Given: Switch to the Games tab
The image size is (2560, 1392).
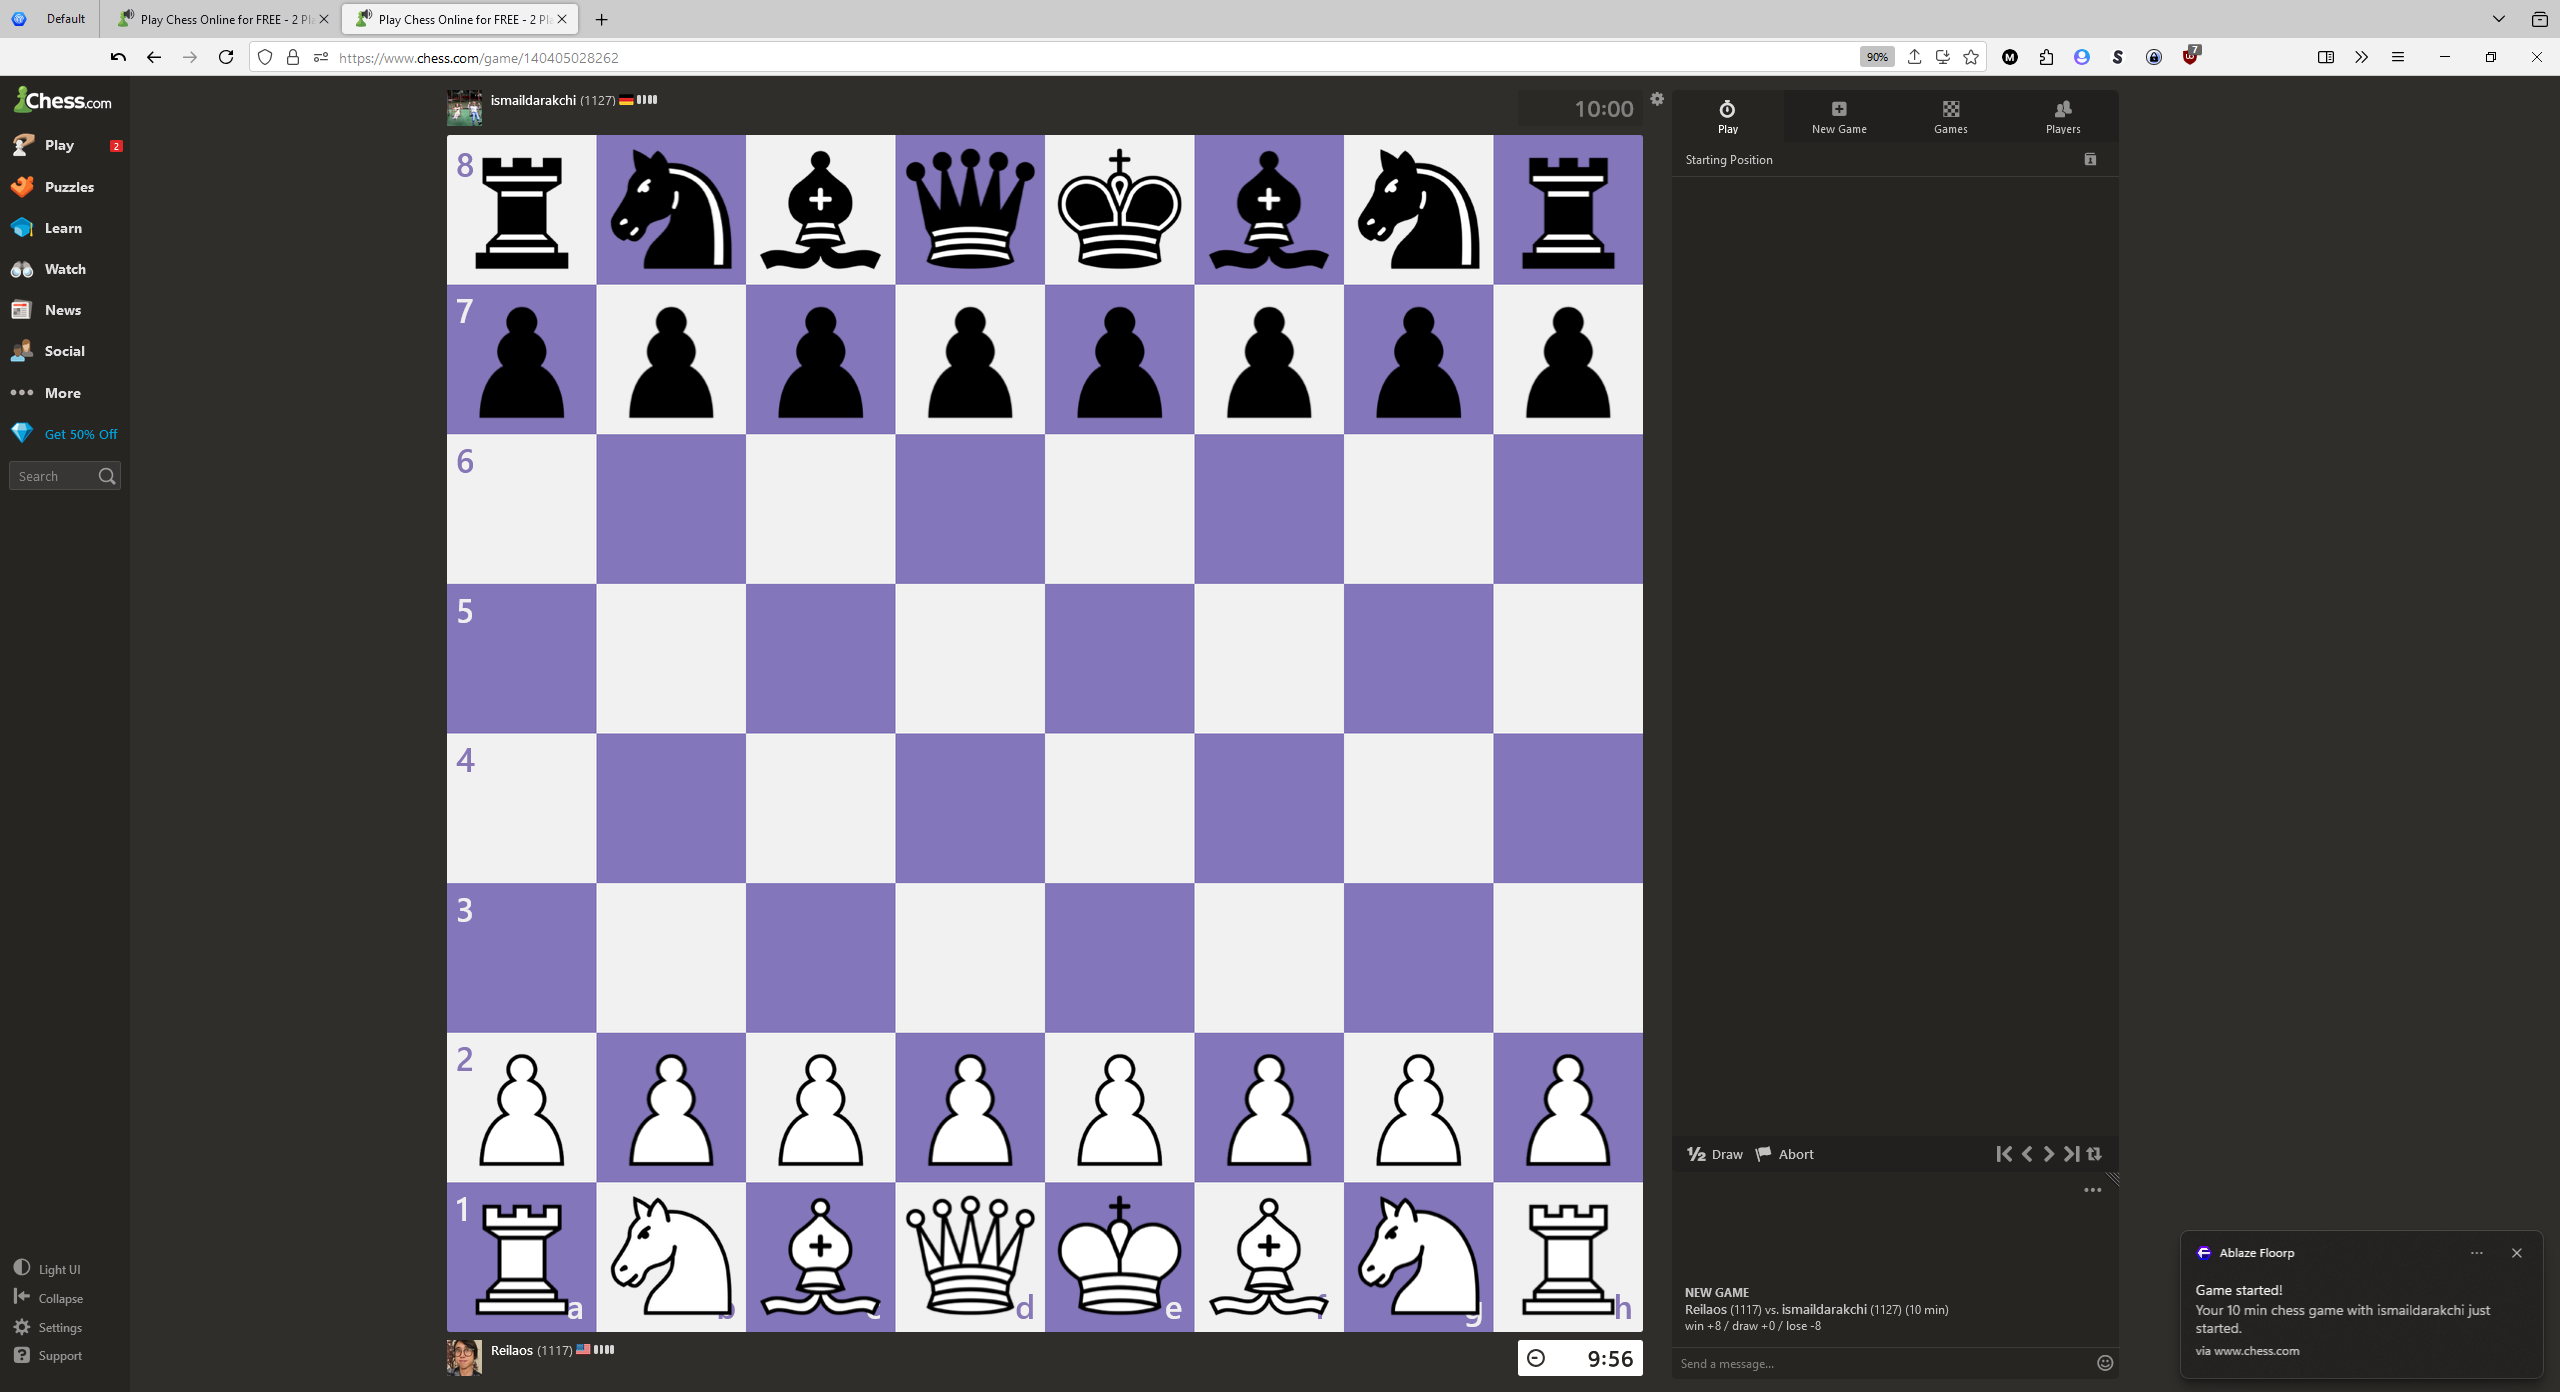Looking at the screenshot, I should click(x=1951, y=116).
